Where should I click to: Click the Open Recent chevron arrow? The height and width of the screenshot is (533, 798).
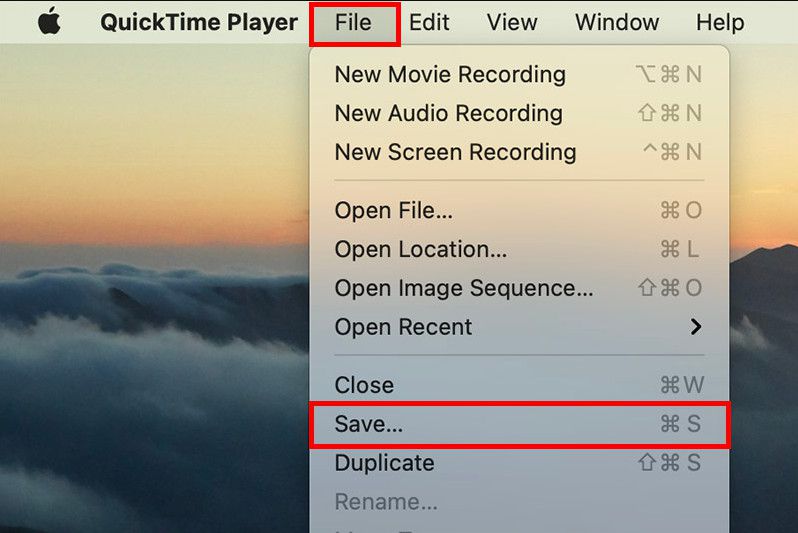click(x=696, y=327)
